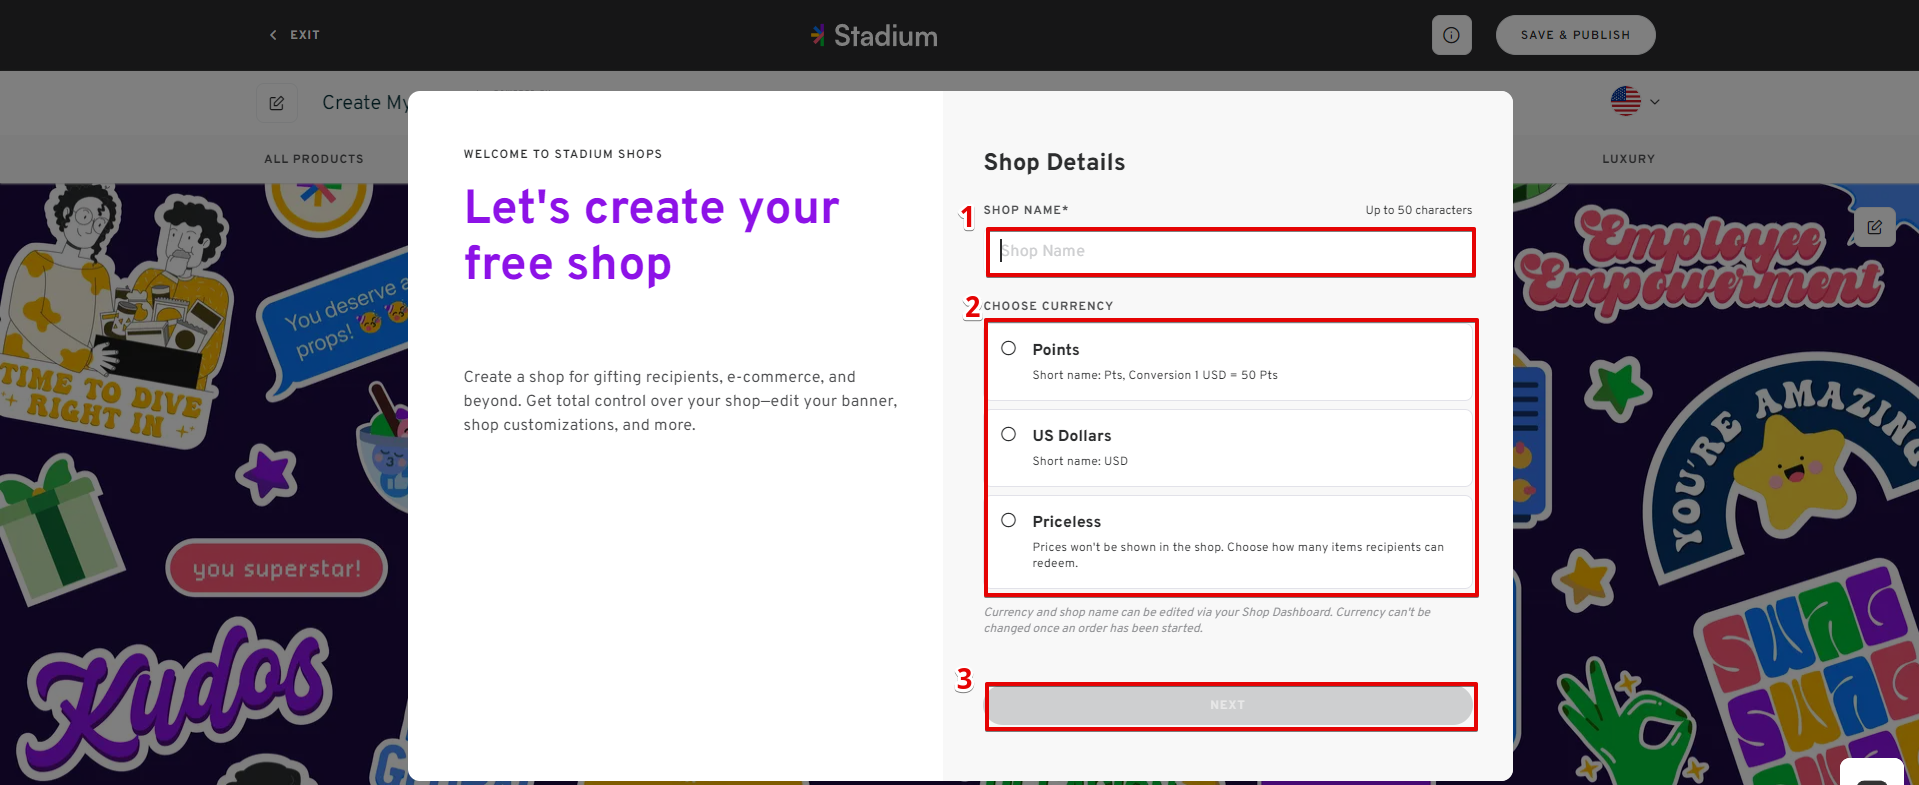Viewport: 1919px width, 785px height.
Task: Select the US Dollars currency option
Action: pyautogui.click(x=1230, y=447)
